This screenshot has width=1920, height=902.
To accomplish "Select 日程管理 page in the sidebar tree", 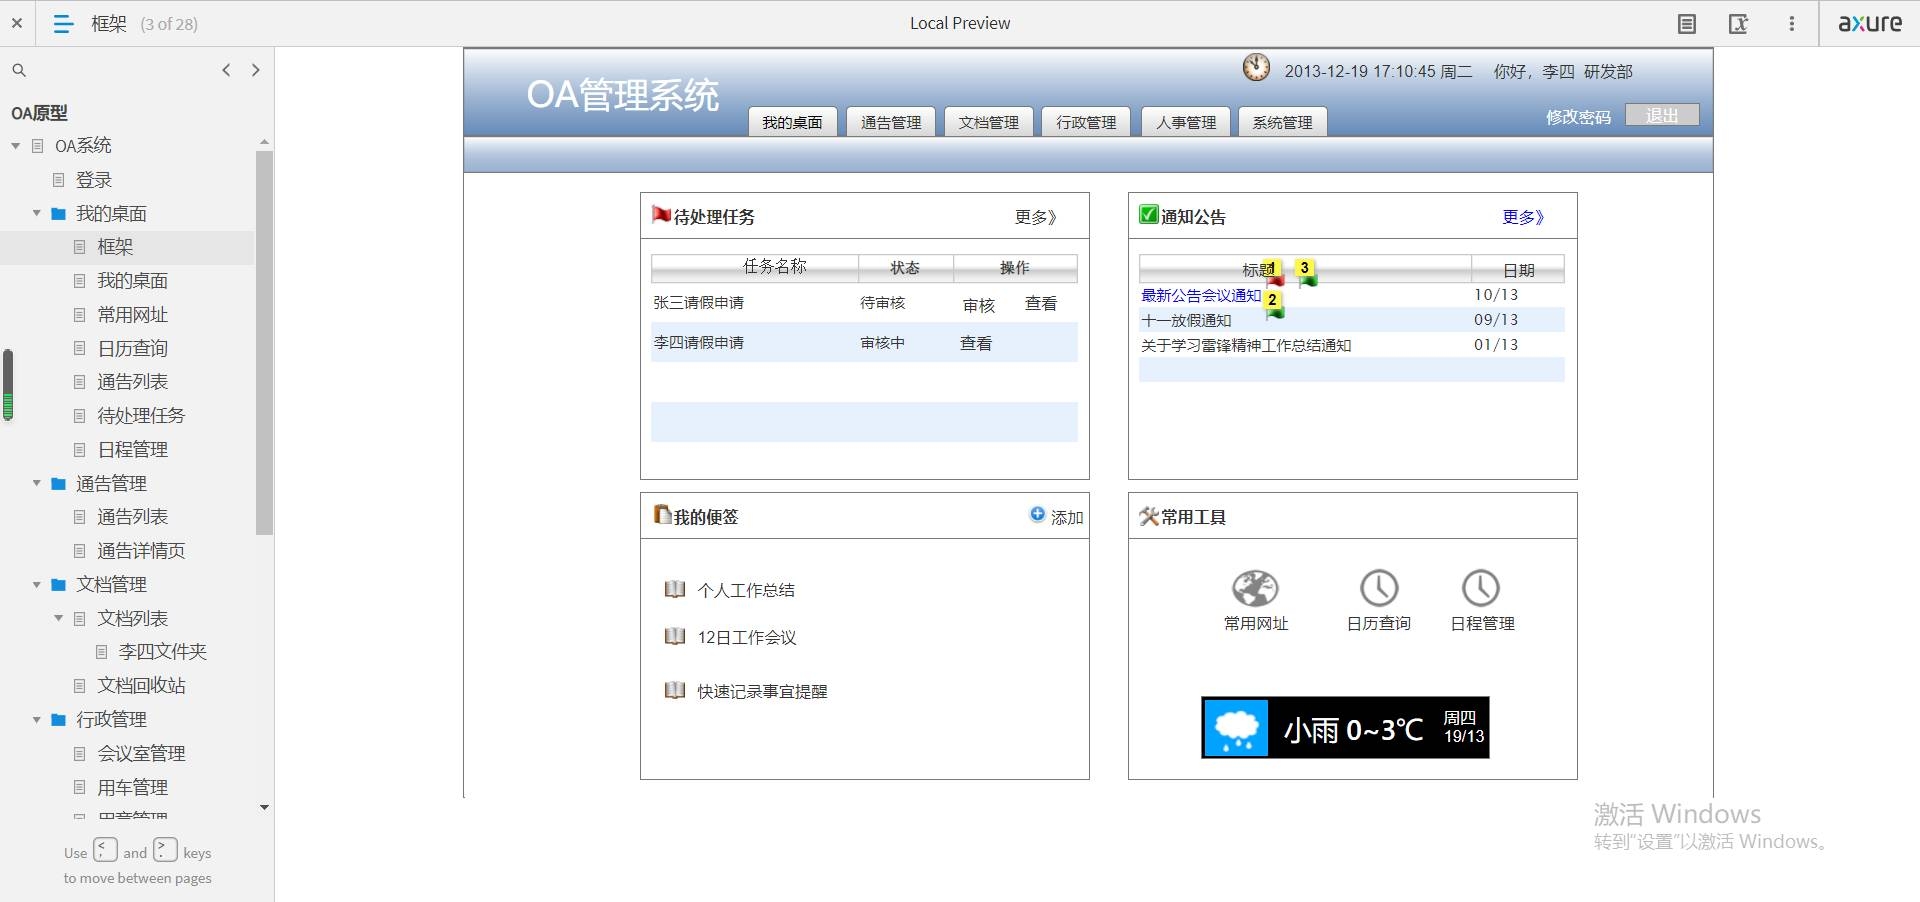I will (132, 450).
